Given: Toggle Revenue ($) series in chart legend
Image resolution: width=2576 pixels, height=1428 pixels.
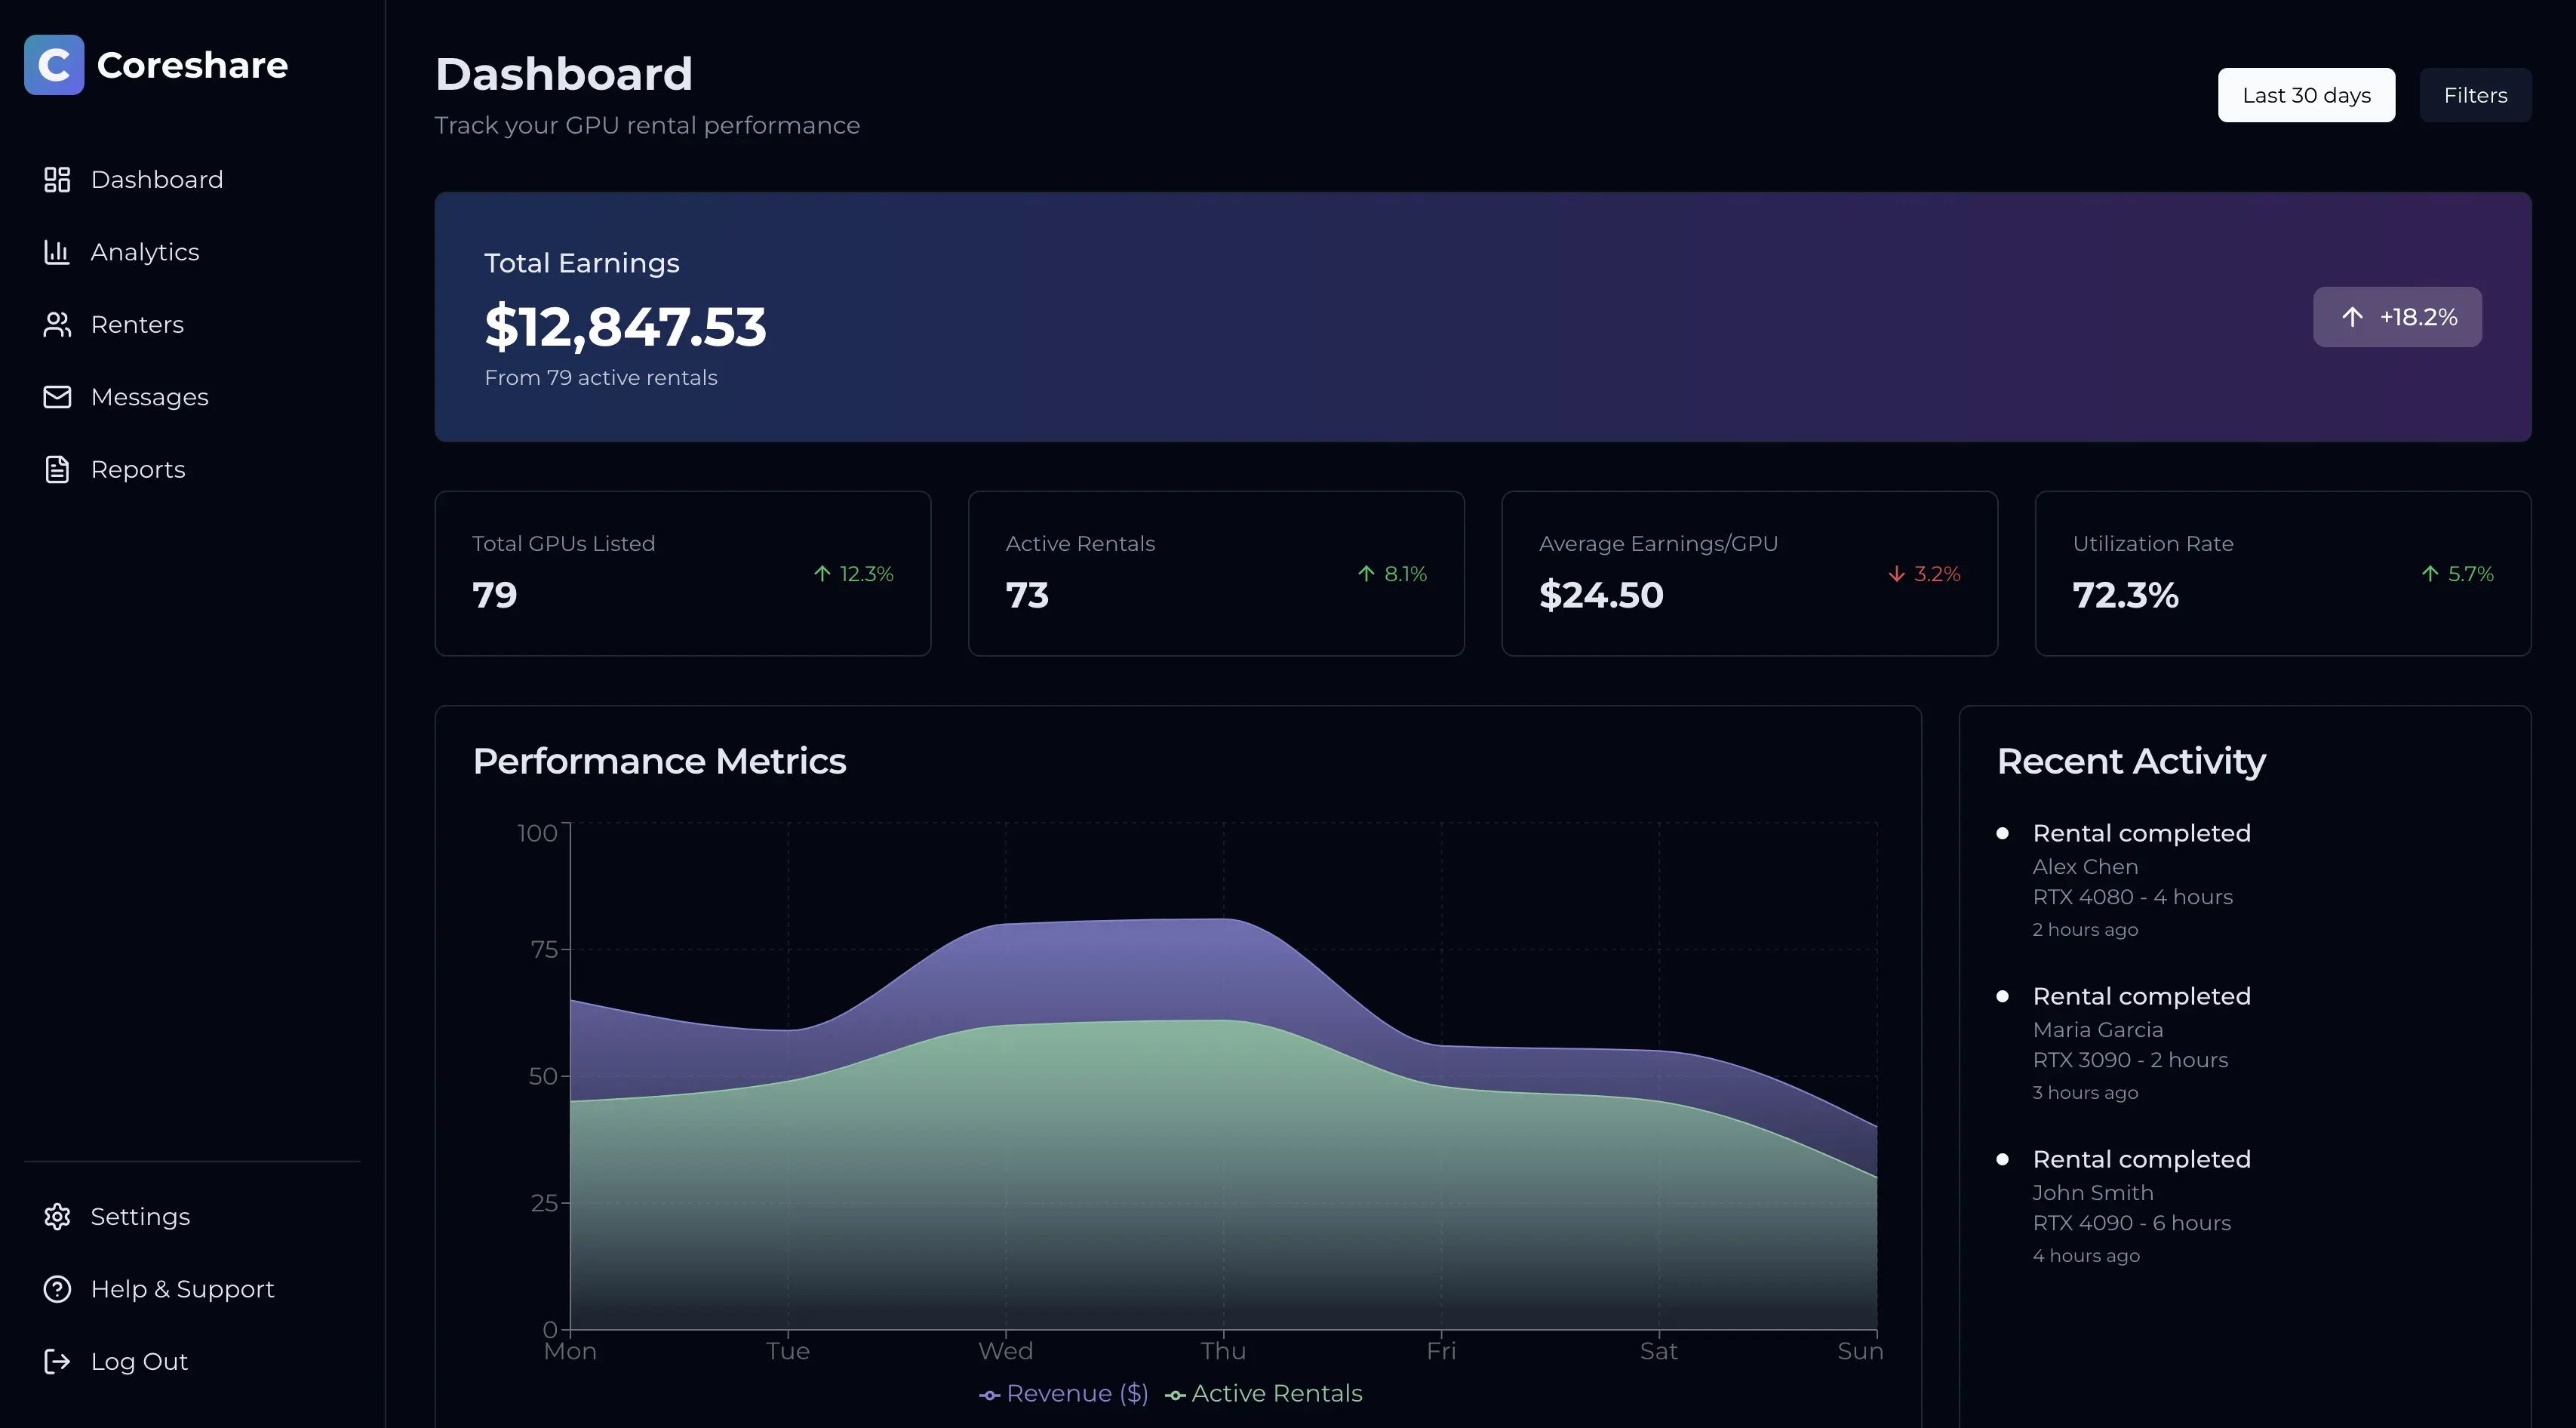Looking at the screenshot, I should [1064, 1394].
